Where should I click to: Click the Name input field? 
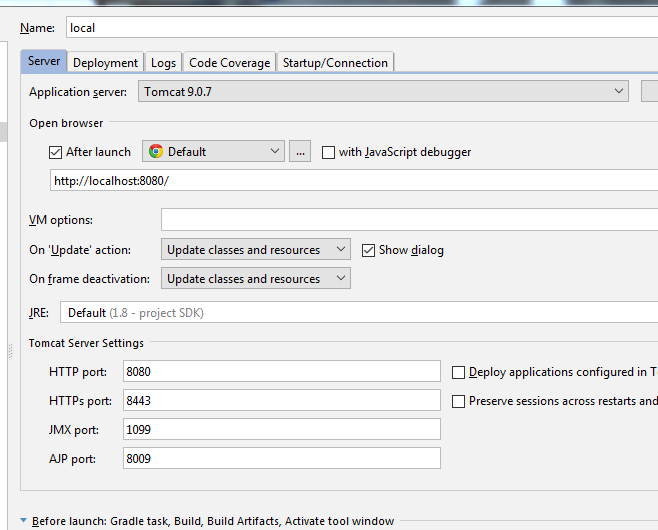pos(362,27)
